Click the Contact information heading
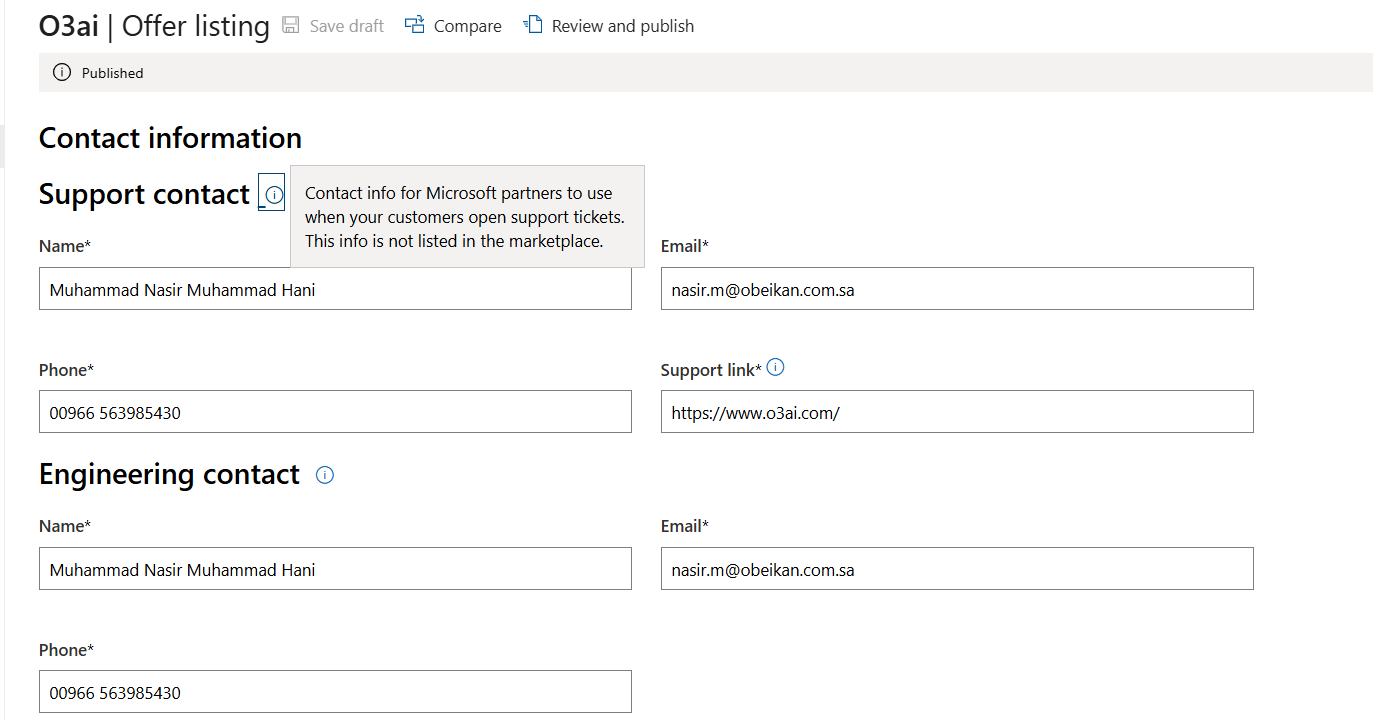This screenshot has width=1373, height=720. tap(170, 138)
